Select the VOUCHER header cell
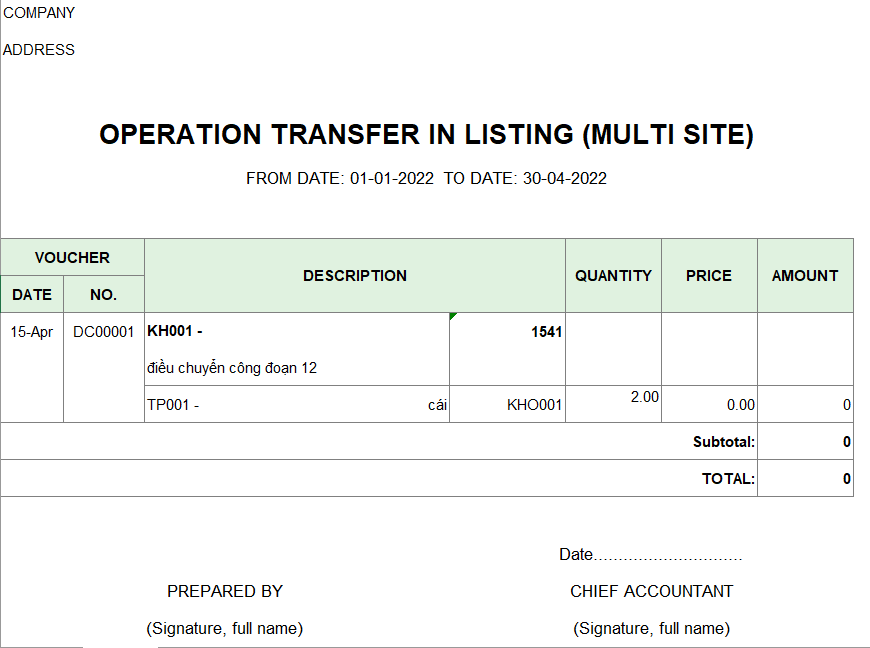870x648 pixels. point(72,257)
